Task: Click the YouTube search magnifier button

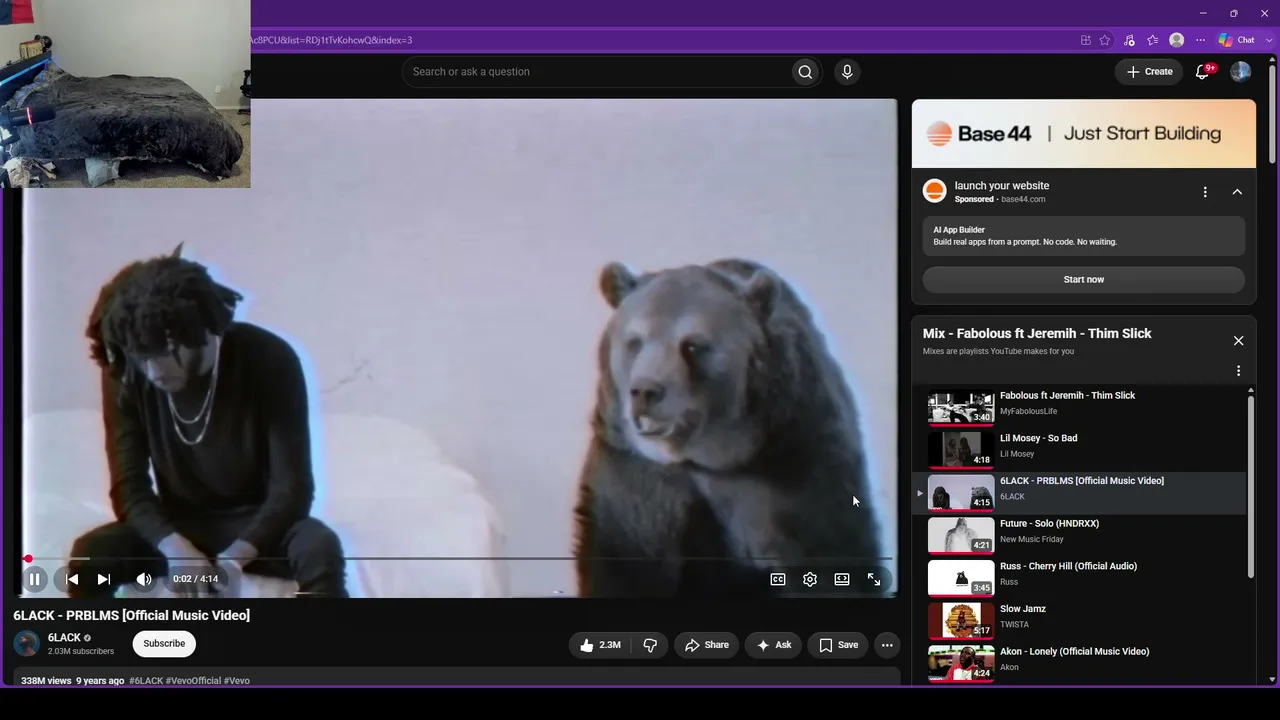Action: pyautogui.click(x=805, y=72)
